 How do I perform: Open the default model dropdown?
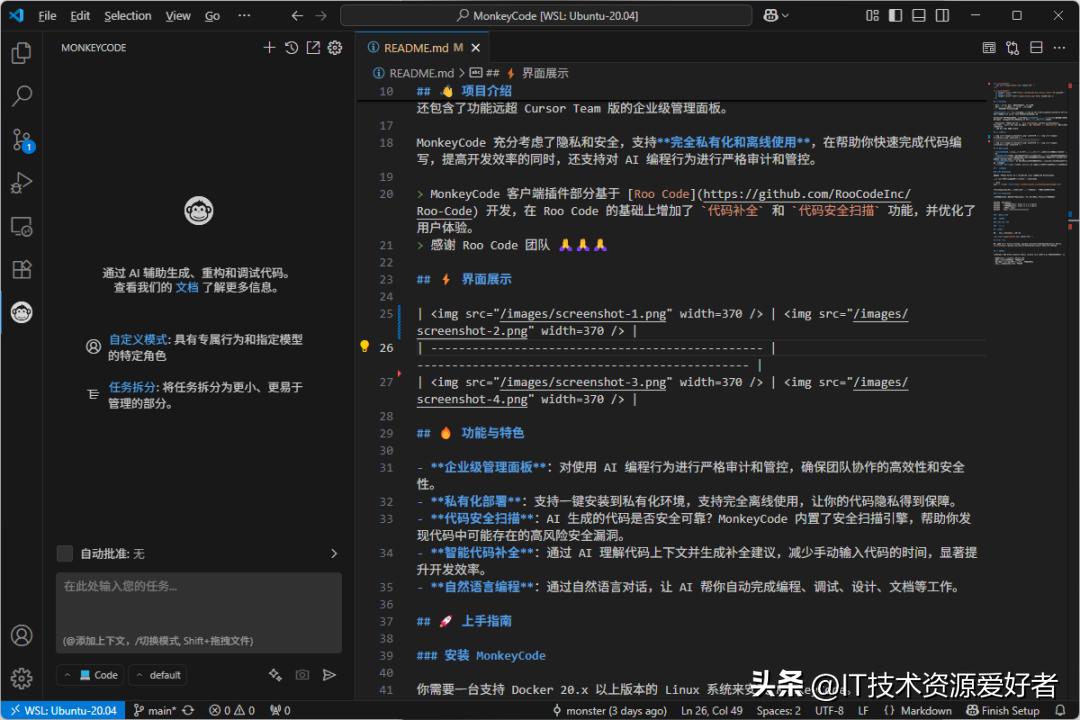click(x=157, y=675)
